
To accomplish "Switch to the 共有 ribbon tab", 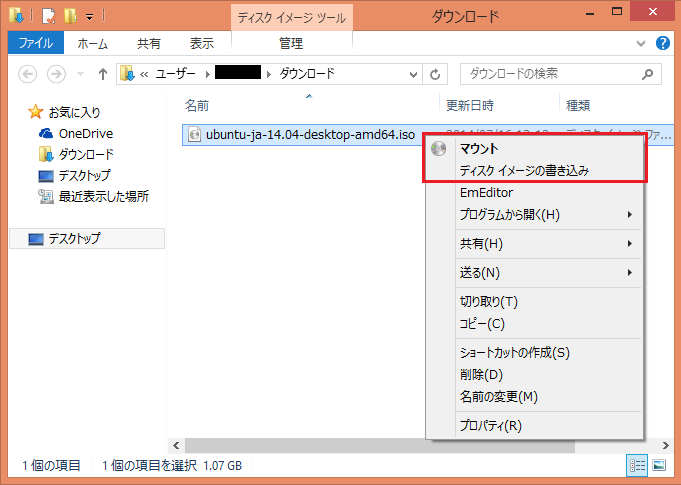I will pyautogui.click(x=149, y=43).
